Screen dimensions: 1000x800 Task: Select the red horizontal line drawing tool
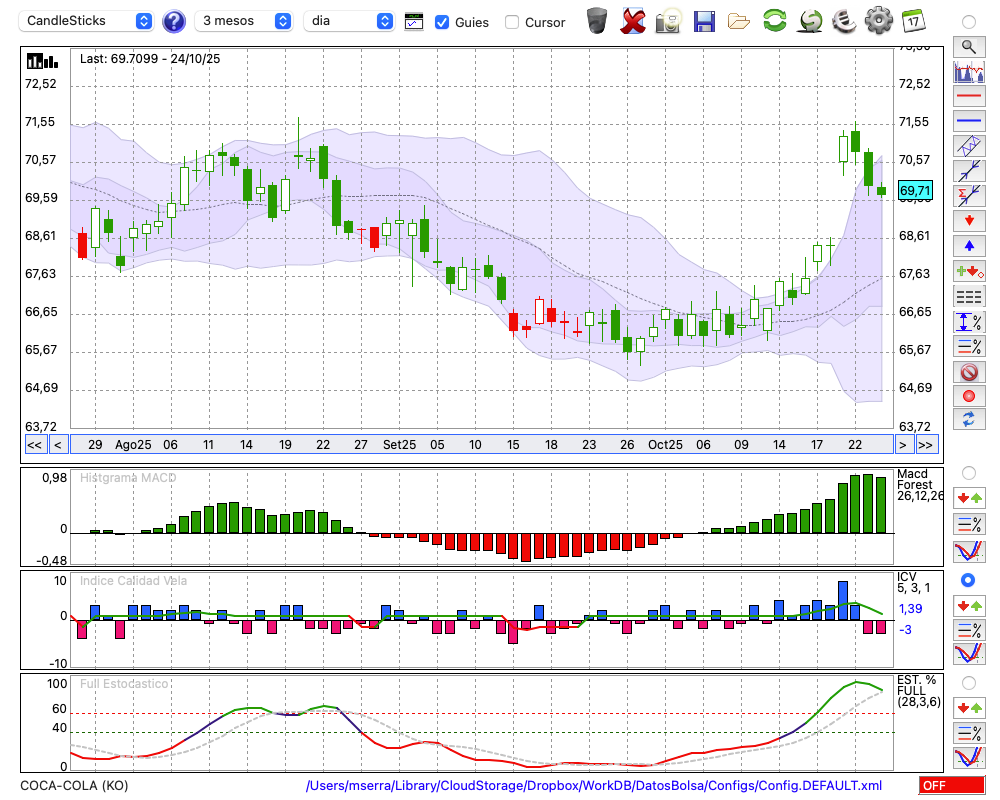click(968, 97)
